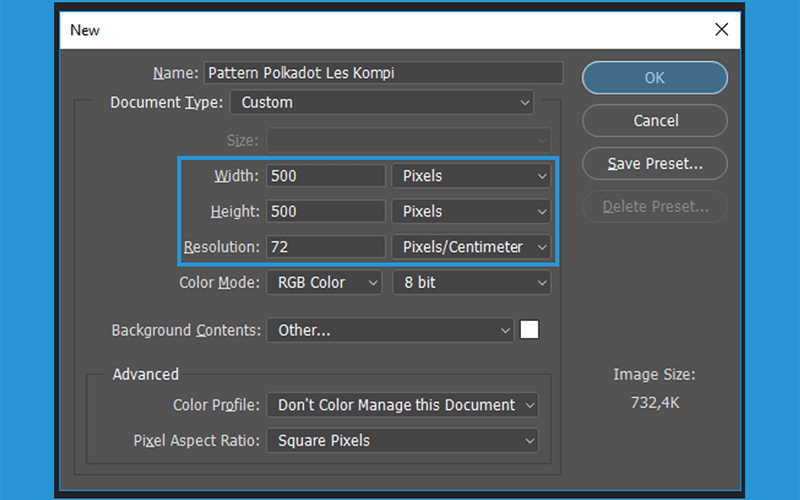Click the Resolution value field
Image resolution: width=800 pixels, height=500 pixels.
[326, 247]
